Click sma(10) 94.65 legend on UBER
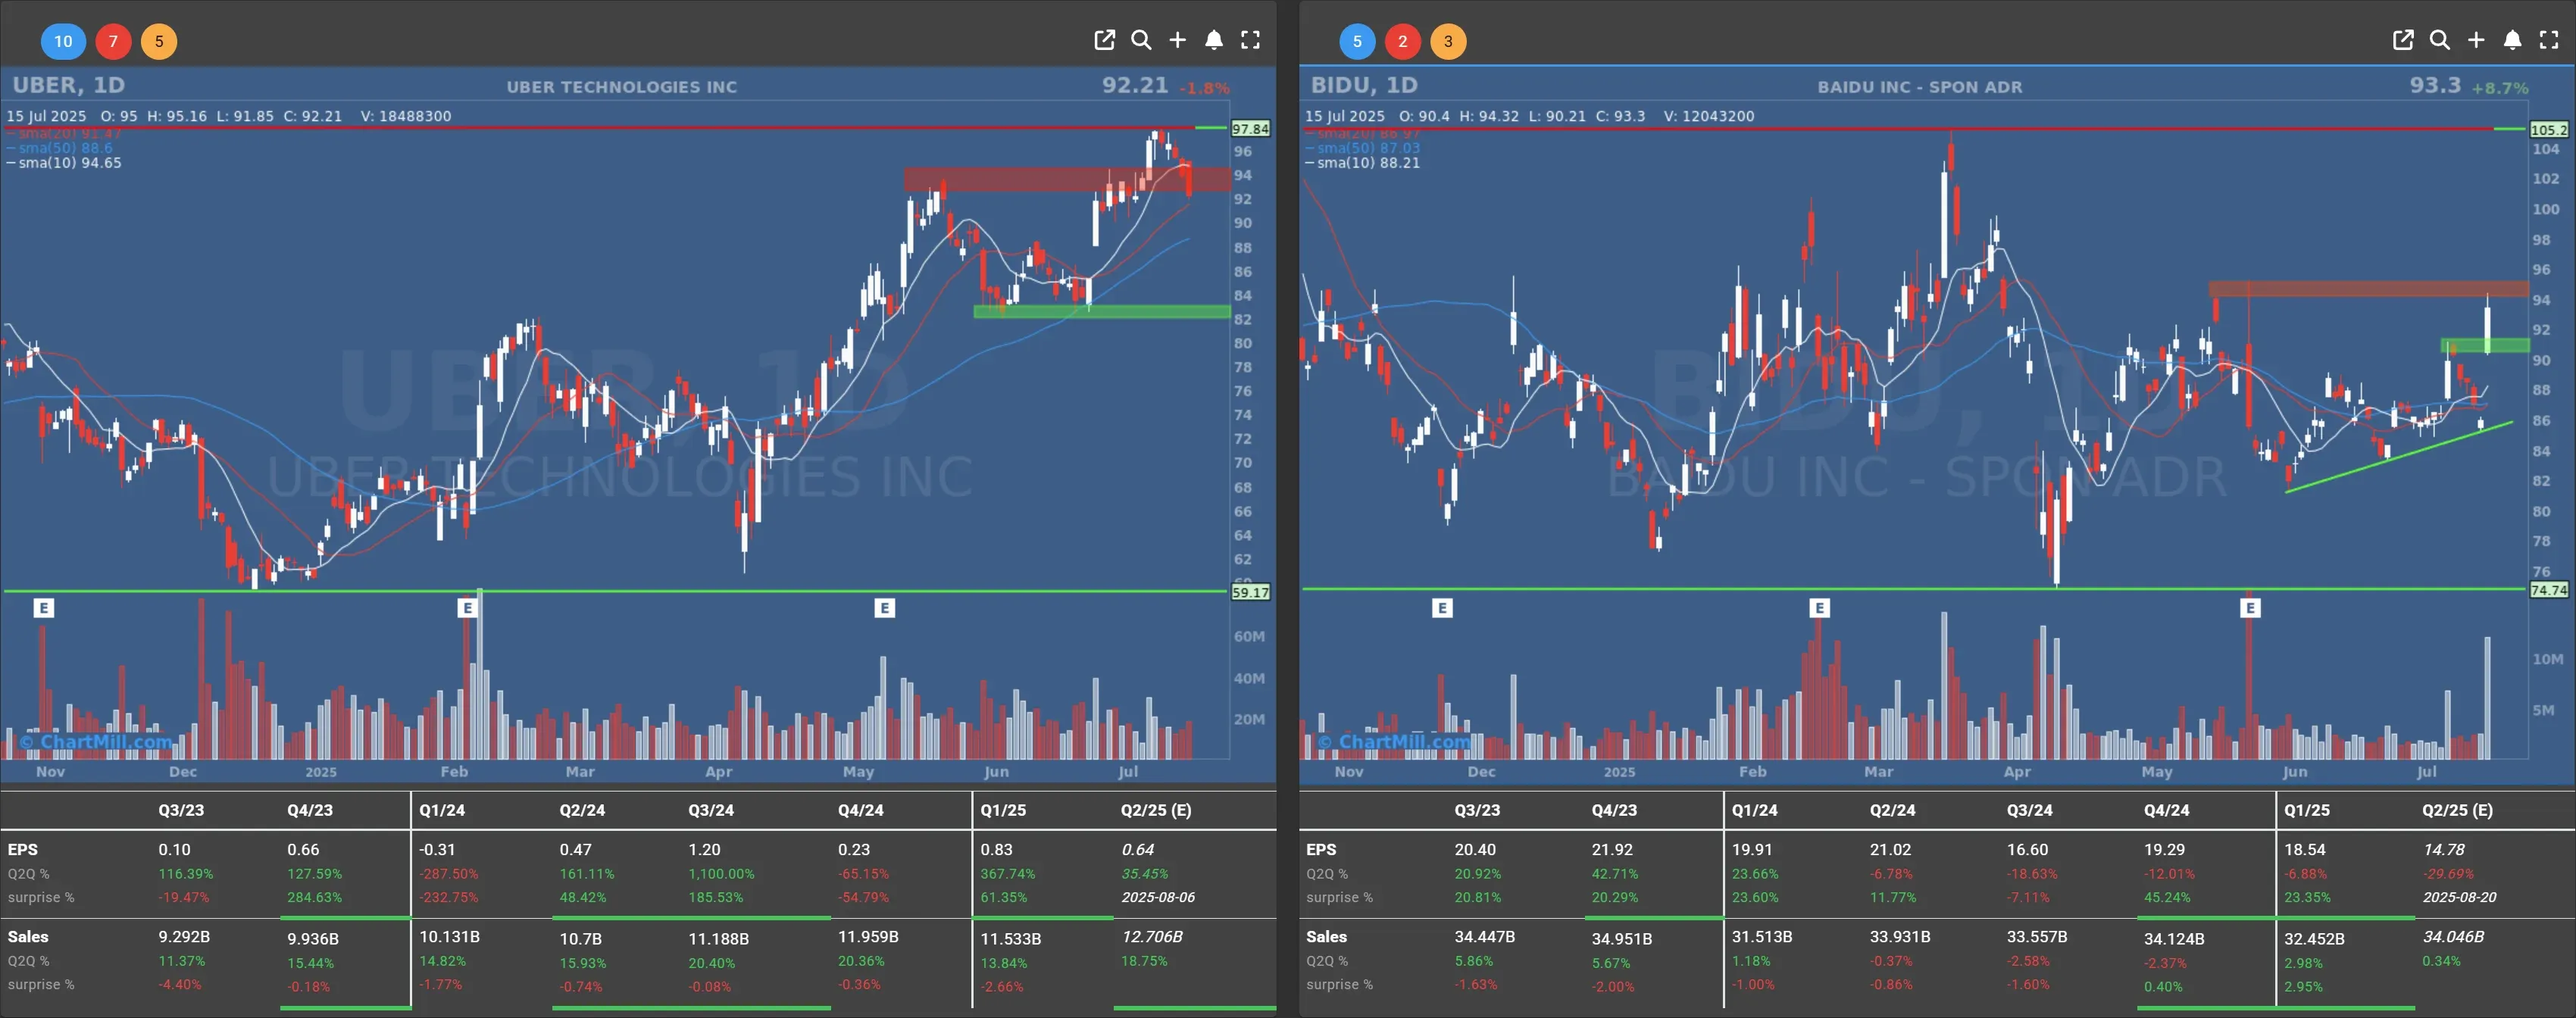This screenshot has height=1018, width=2576. pos(65,163)
